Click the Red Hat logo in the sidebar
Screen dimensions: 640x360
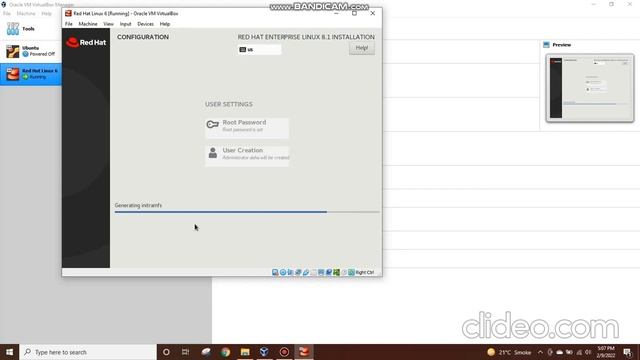[86, 42]
